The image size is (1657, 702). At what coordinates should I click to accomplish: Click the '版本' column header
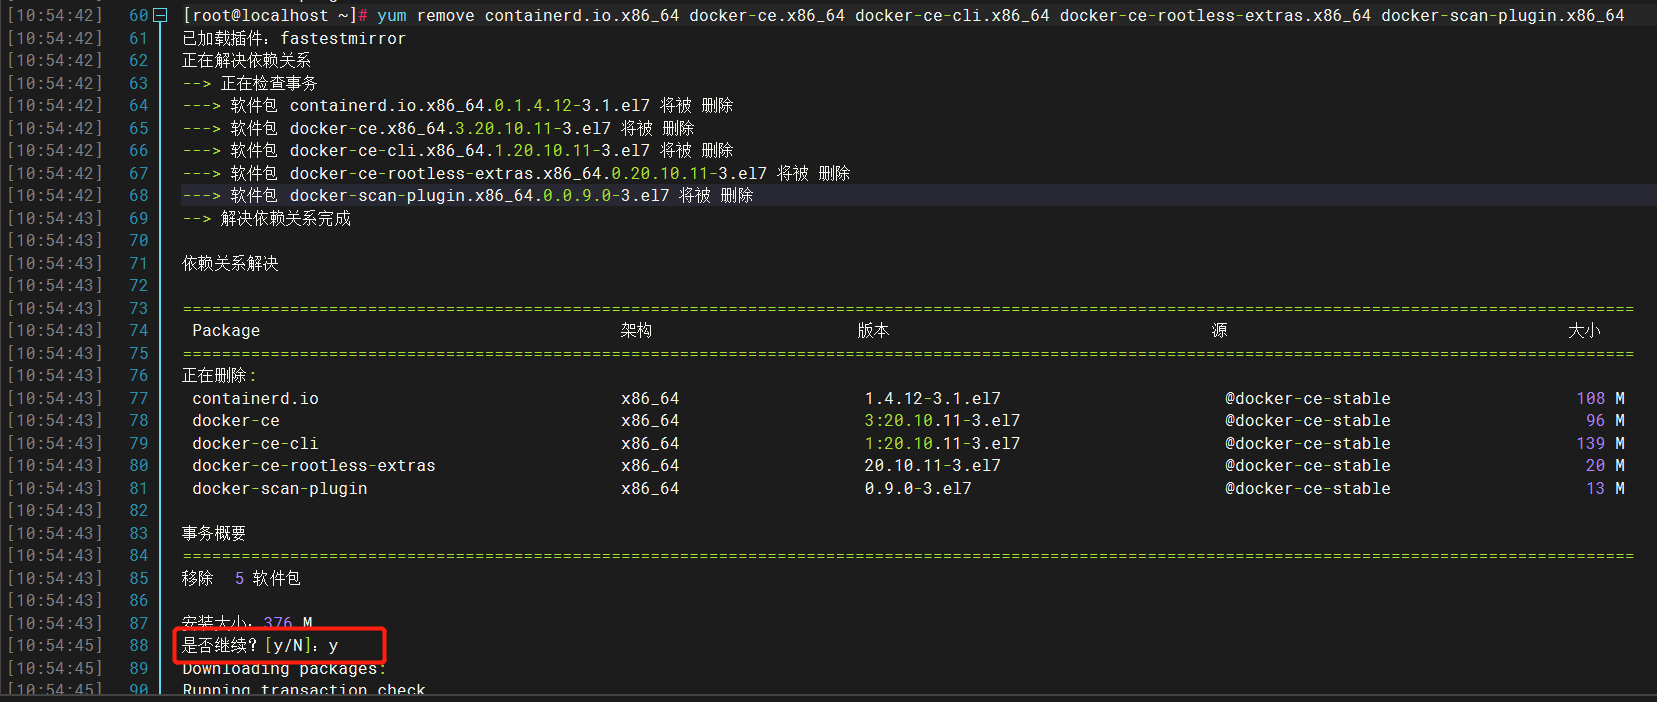click(873, 330)
